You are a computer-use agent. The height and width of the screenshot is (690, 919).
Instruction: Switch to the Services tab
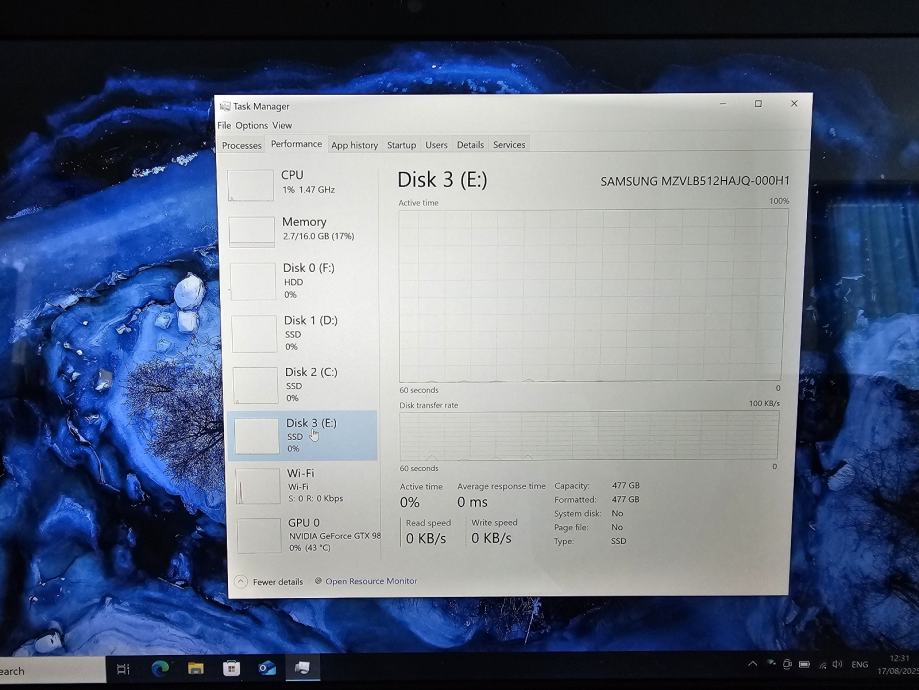(509, 144)
